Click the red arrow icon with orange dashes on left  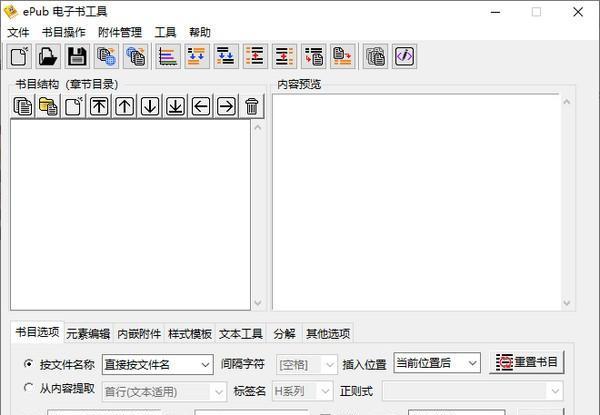(x=255, y=56)
